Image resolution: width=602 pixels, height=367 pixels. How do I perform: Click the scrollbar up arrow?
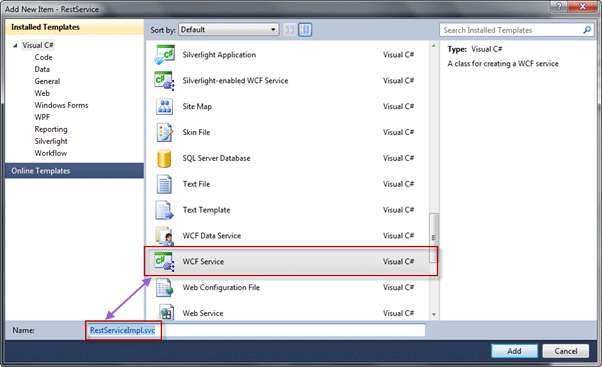[433, 46]
